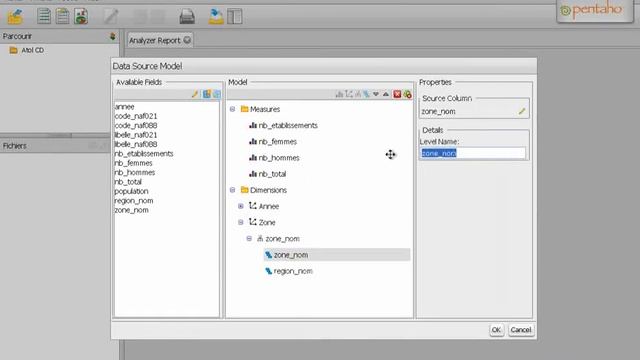The height and width of the screenshot is (360, 640).
Task: Click the add dimension icon in Model toolbar
Action: (349, 94)
